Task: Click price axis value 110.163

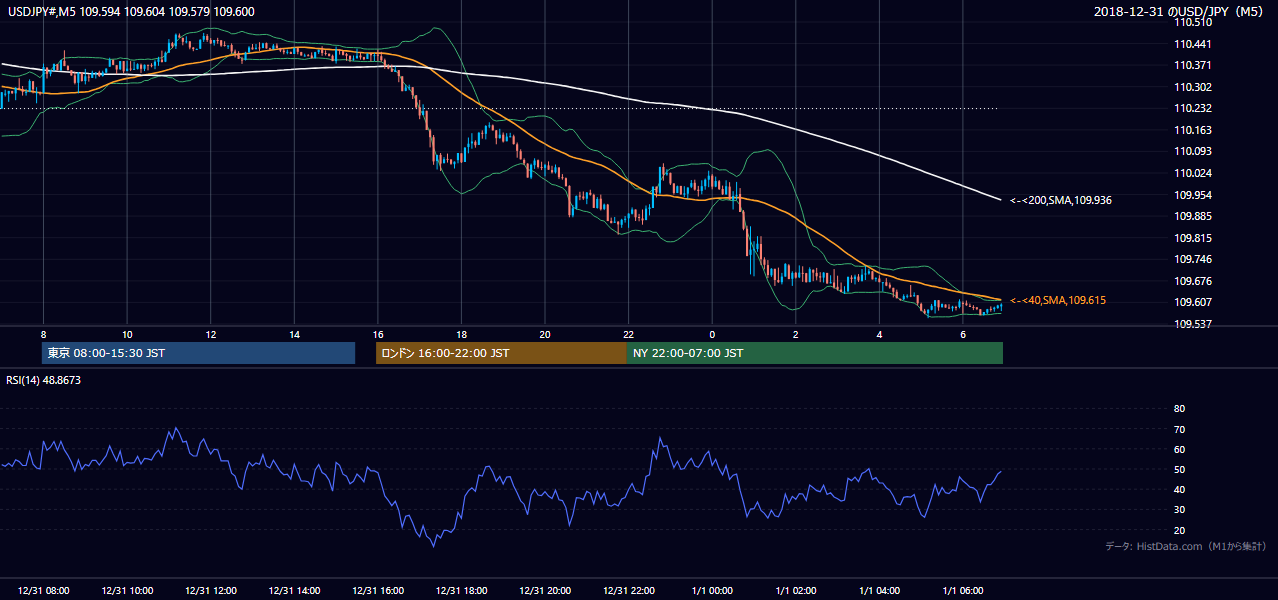Action: click(x=1193, y=130)
